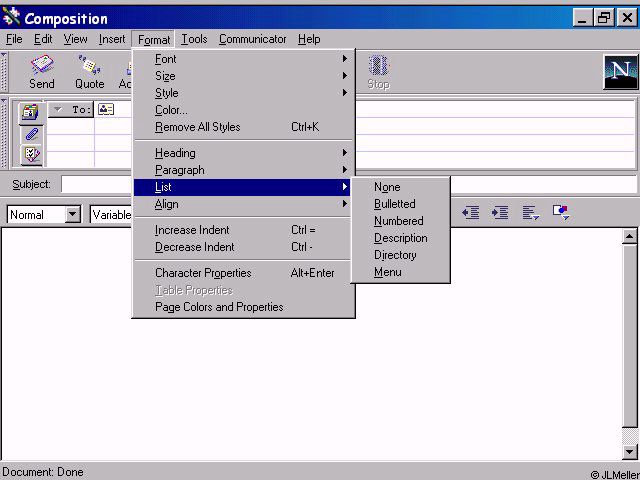
Task: Choose Decrease Indent from the menu
Action: click(x=244, y=247)
